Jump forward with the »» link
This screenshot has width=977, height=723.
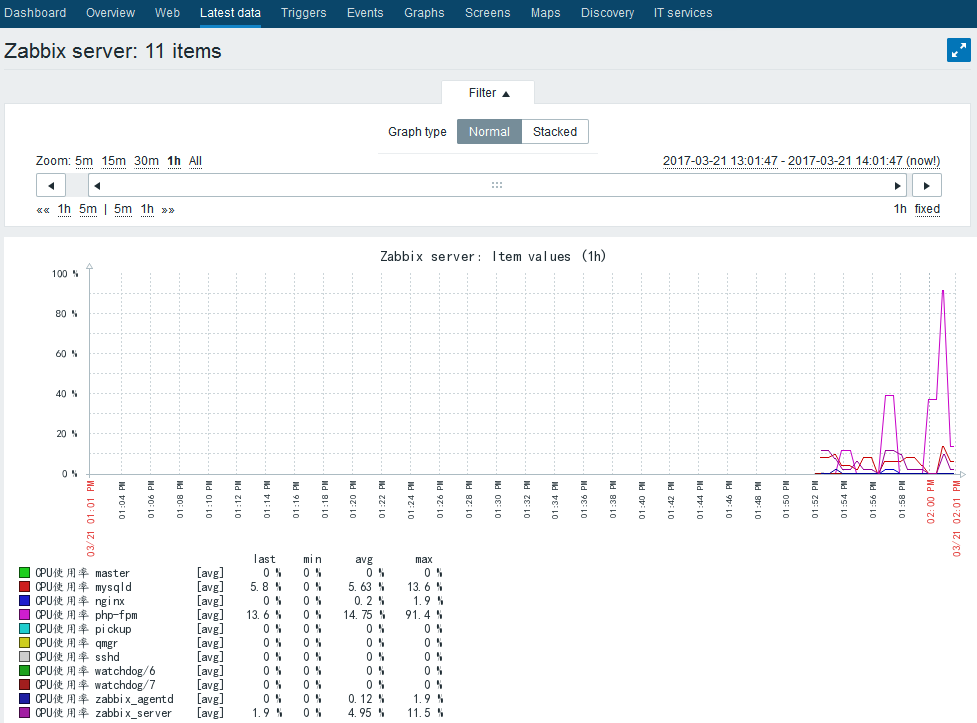[168, 209]
